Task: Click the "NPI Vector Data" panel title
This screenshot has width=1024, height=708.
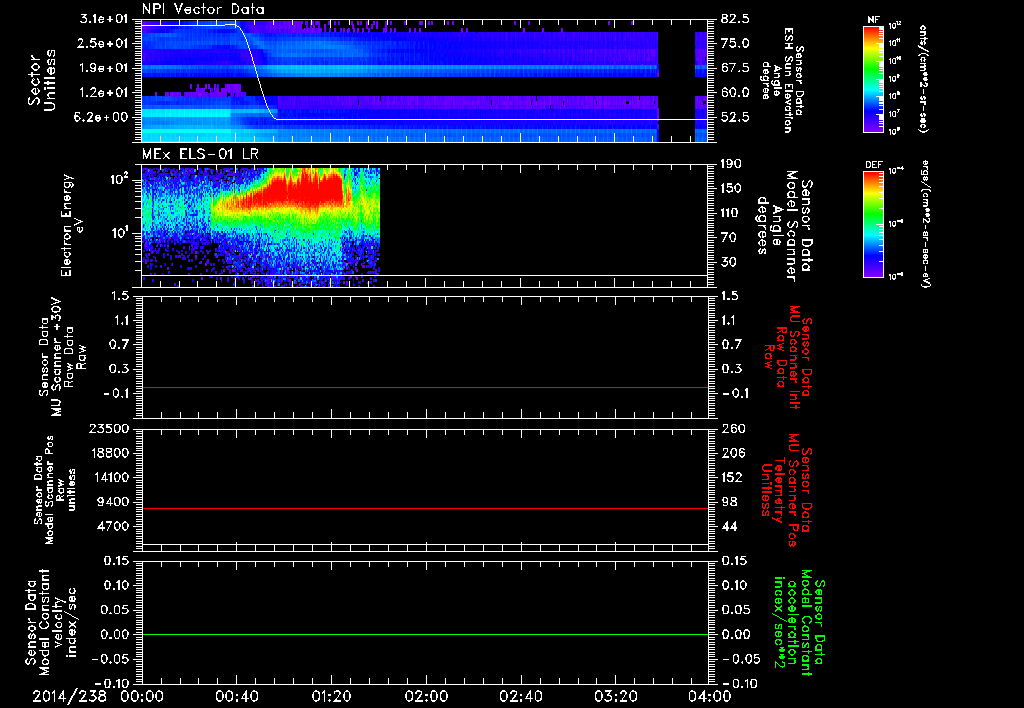Action: click(x=203, y=9)
